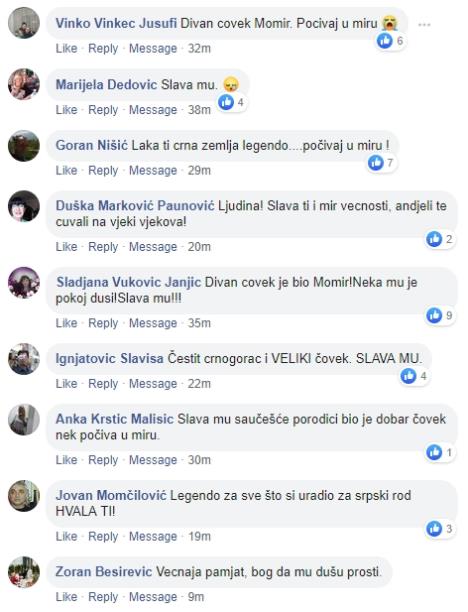Image resolution: width=468 pixels, height=612 pixels.
Task: Open Vinko Vinkec Jusufi's profile picture
Action: coord(24,23)
